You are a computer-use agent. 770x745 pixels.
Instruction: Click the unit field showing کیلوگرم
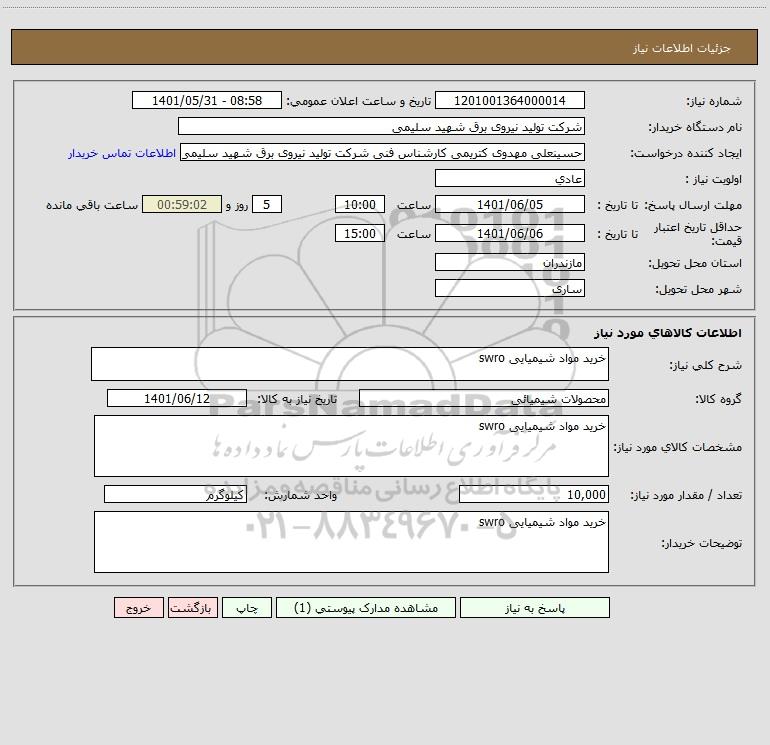pos(175,494)
